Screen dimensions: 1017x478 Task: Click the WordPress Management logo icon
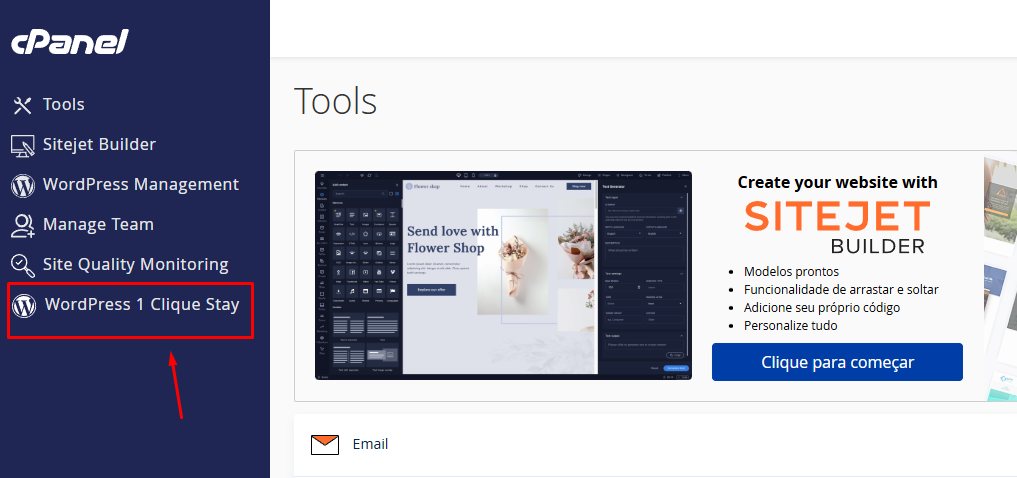(23, 185)
